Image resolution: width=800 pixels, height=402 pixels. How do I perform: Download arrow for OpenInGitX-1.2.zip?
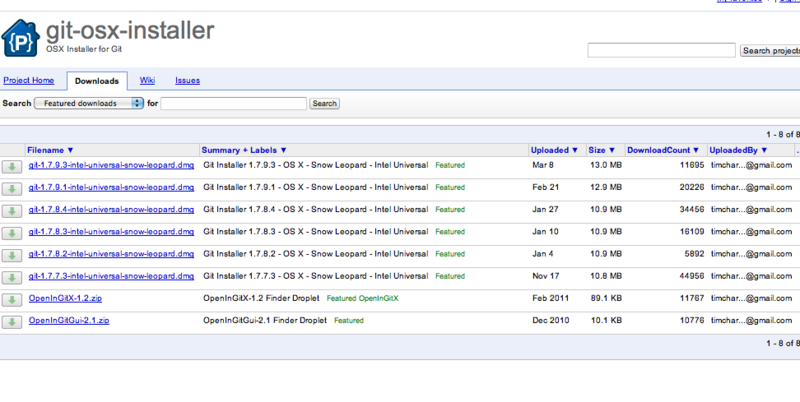click(12, 300)
